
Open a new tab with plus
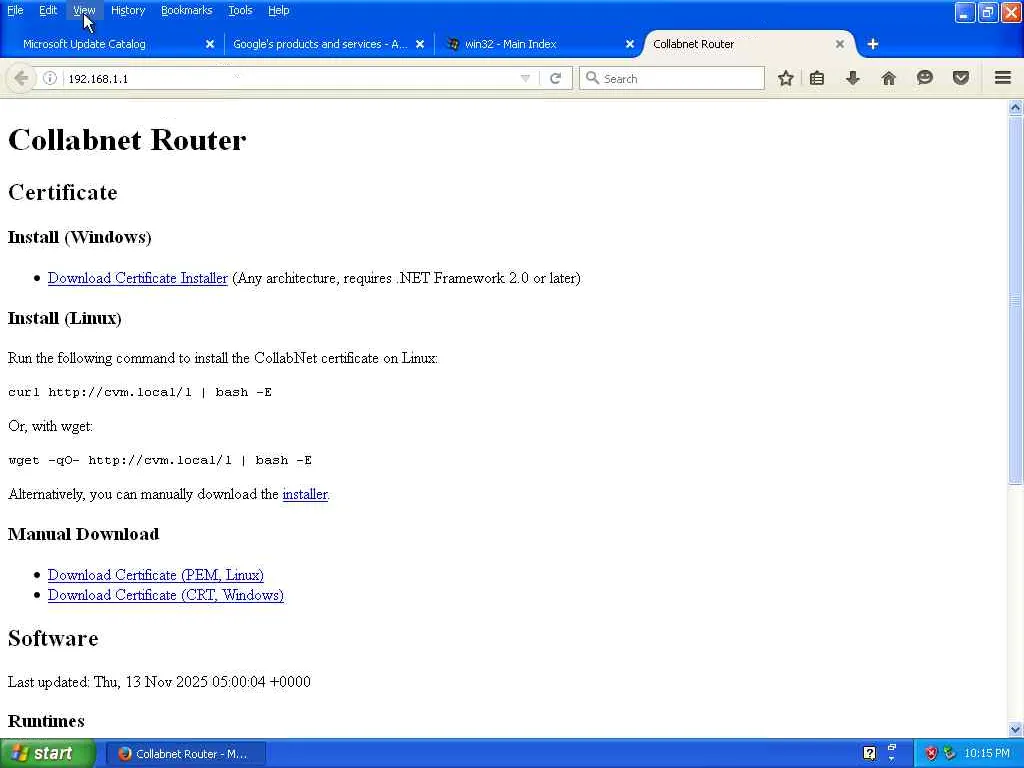pos(872,44)
